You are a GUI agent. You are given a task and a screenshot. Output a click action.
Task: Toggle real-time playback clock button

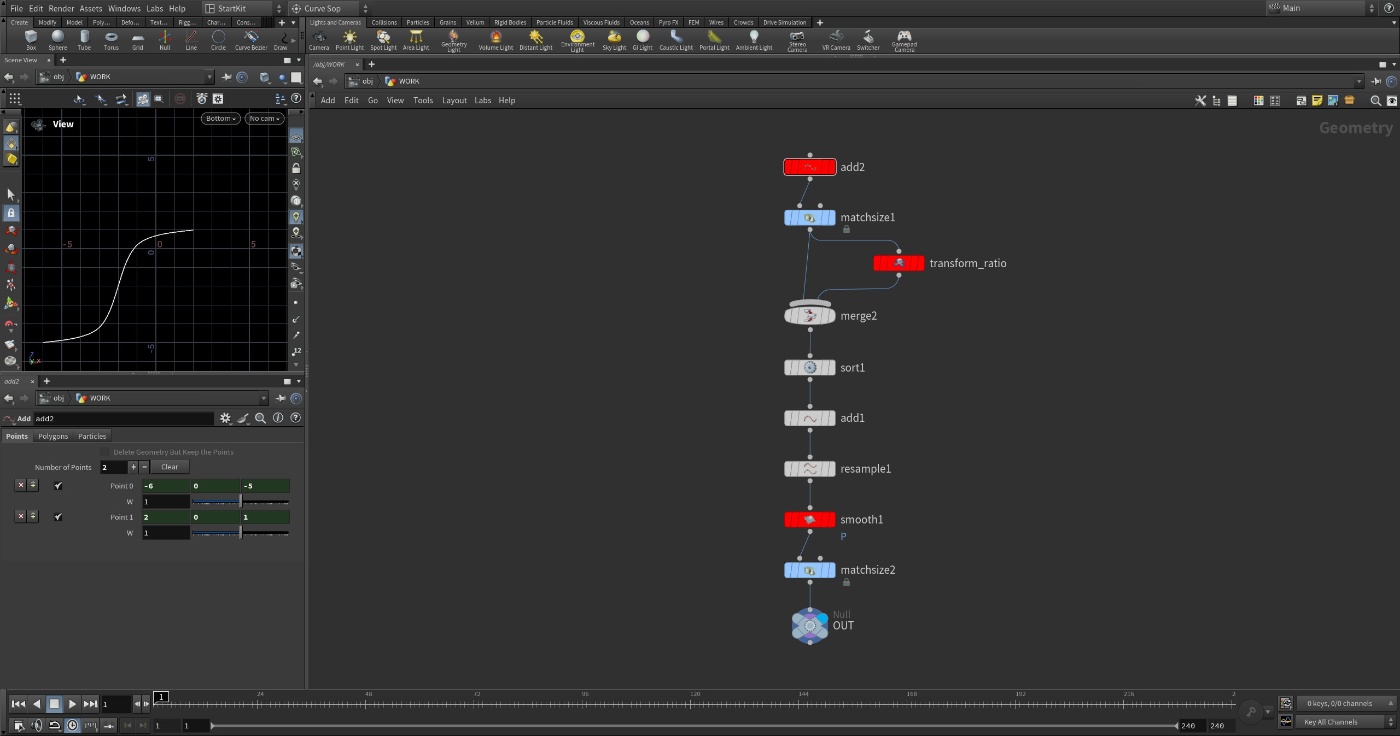72,725
